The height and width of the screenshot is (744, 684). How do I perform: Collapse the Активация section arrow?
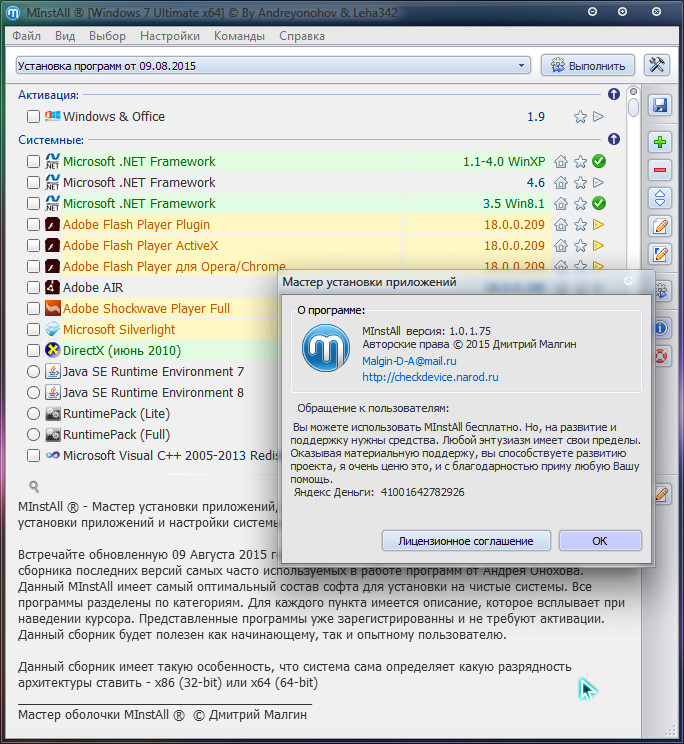pos(614,94)
